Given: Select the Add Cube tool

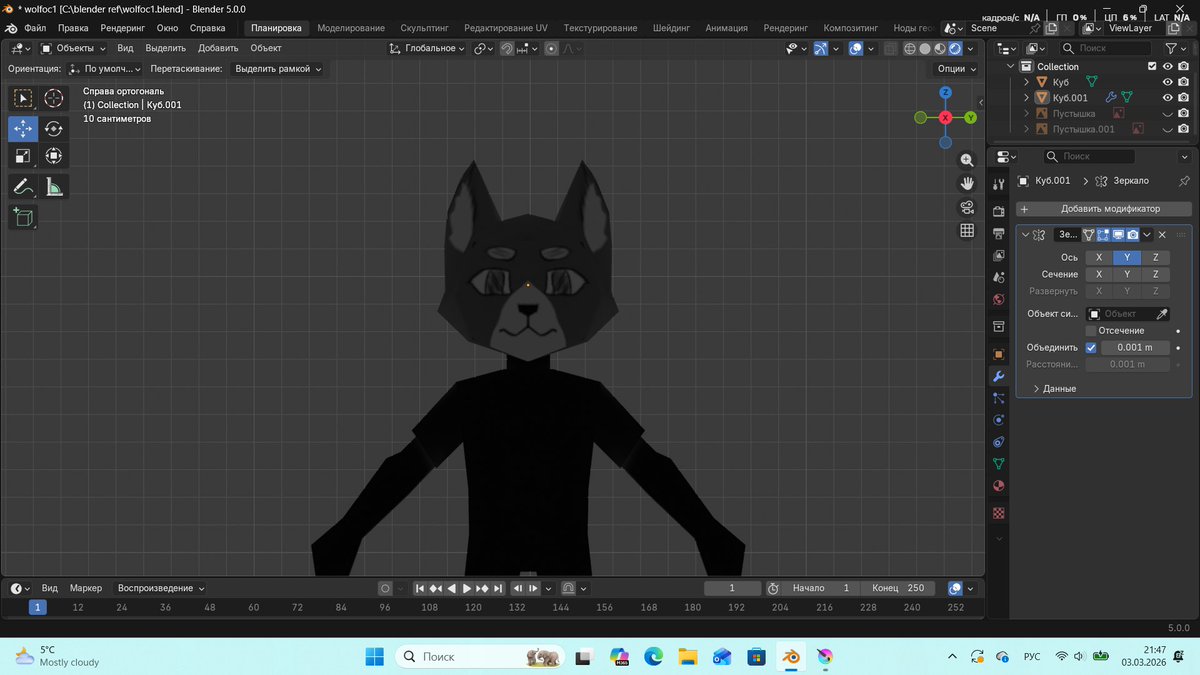Looking at the screenshot, I should click(23, 216).
